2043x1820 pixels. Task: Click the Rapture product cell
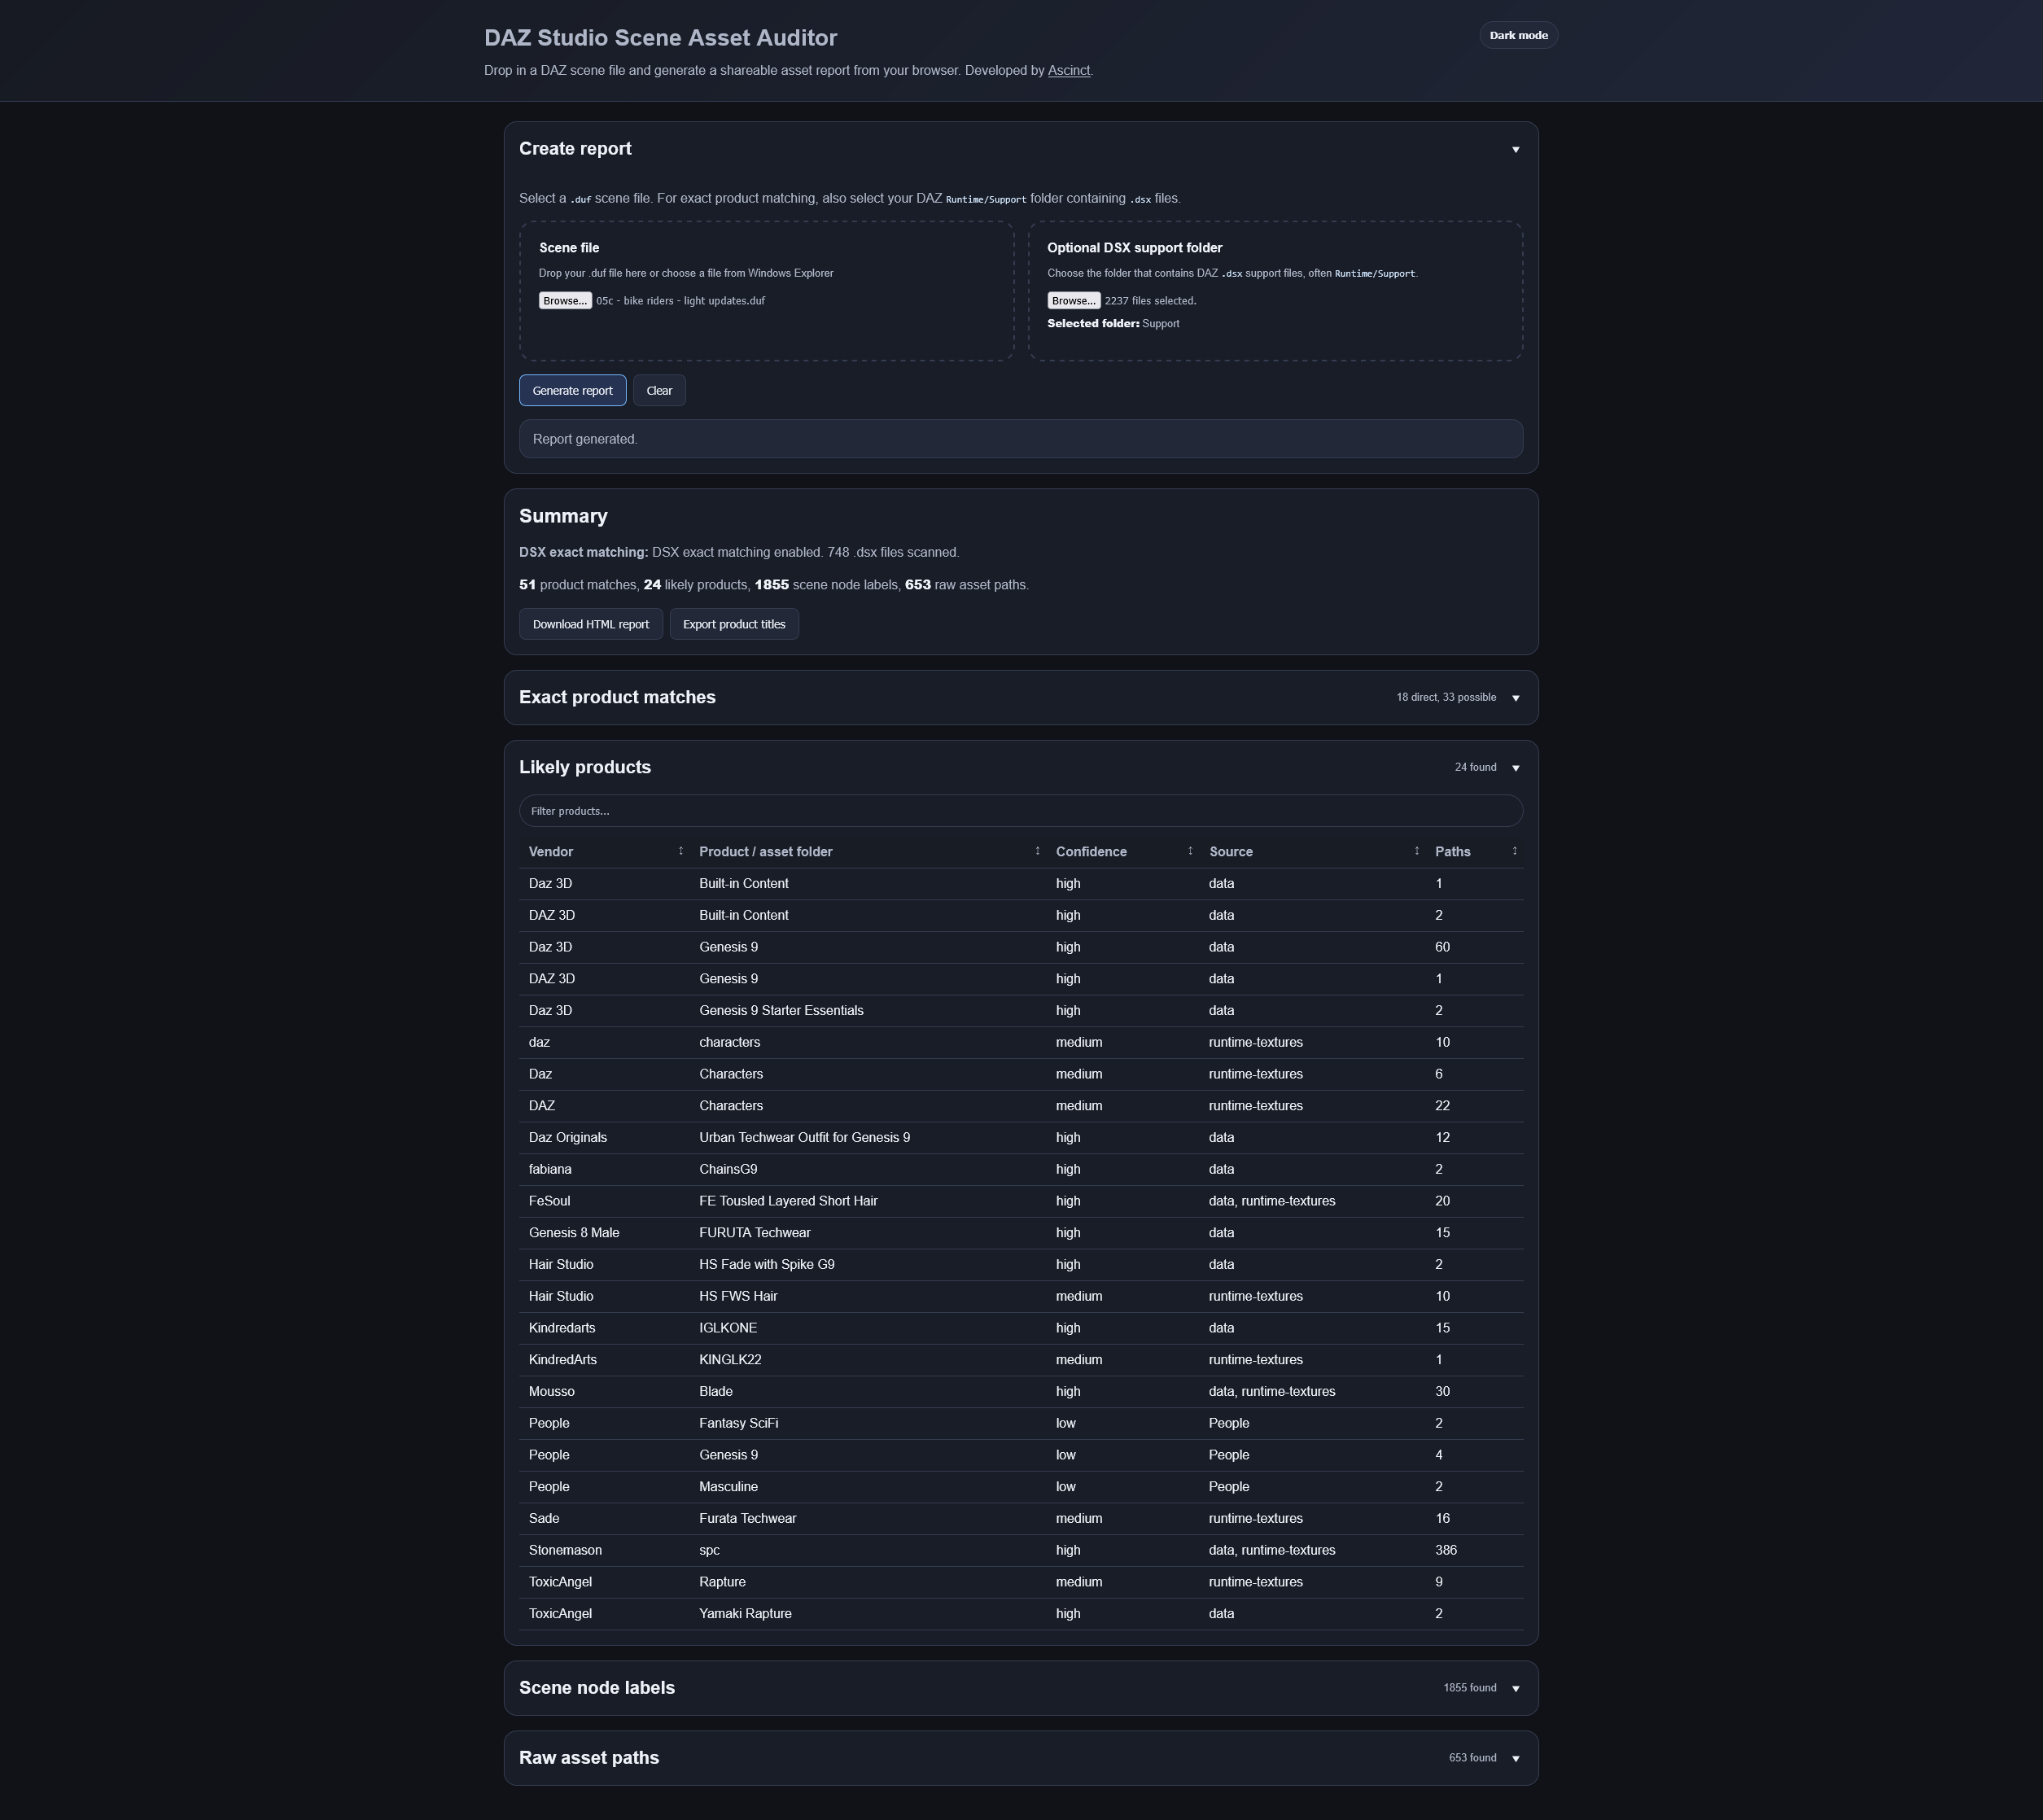pyautogui.click(x=722, y=1582)
